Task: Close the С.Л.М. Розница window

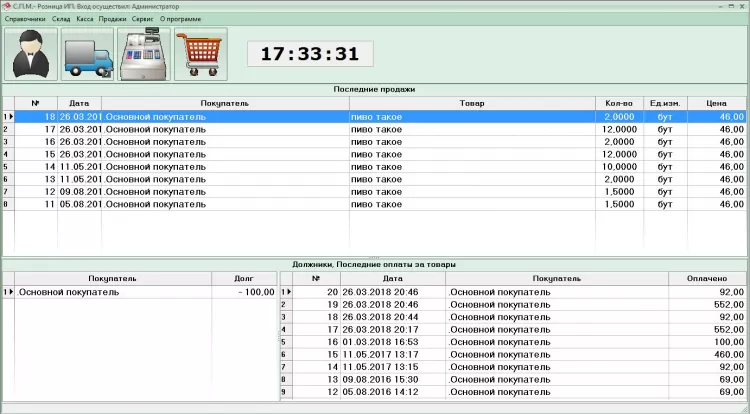Action: pyautogui.click(x=742, y=6)
